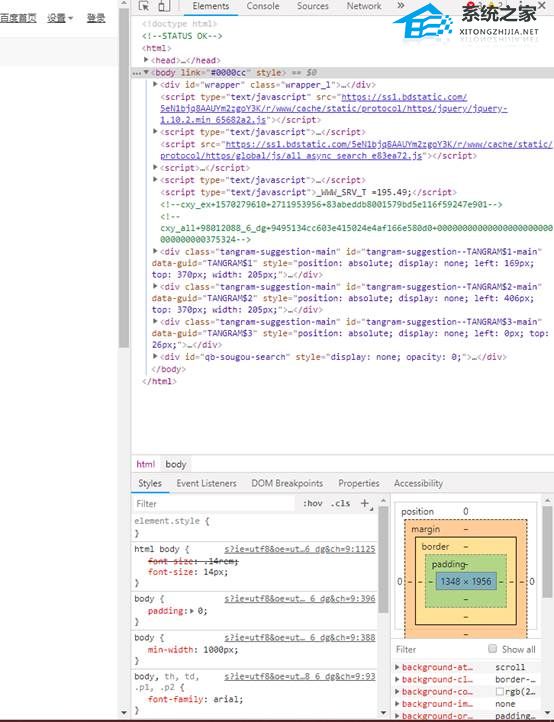Open stylesheet link ending 9:1125

pyautogui.click(x=300, y=549)
